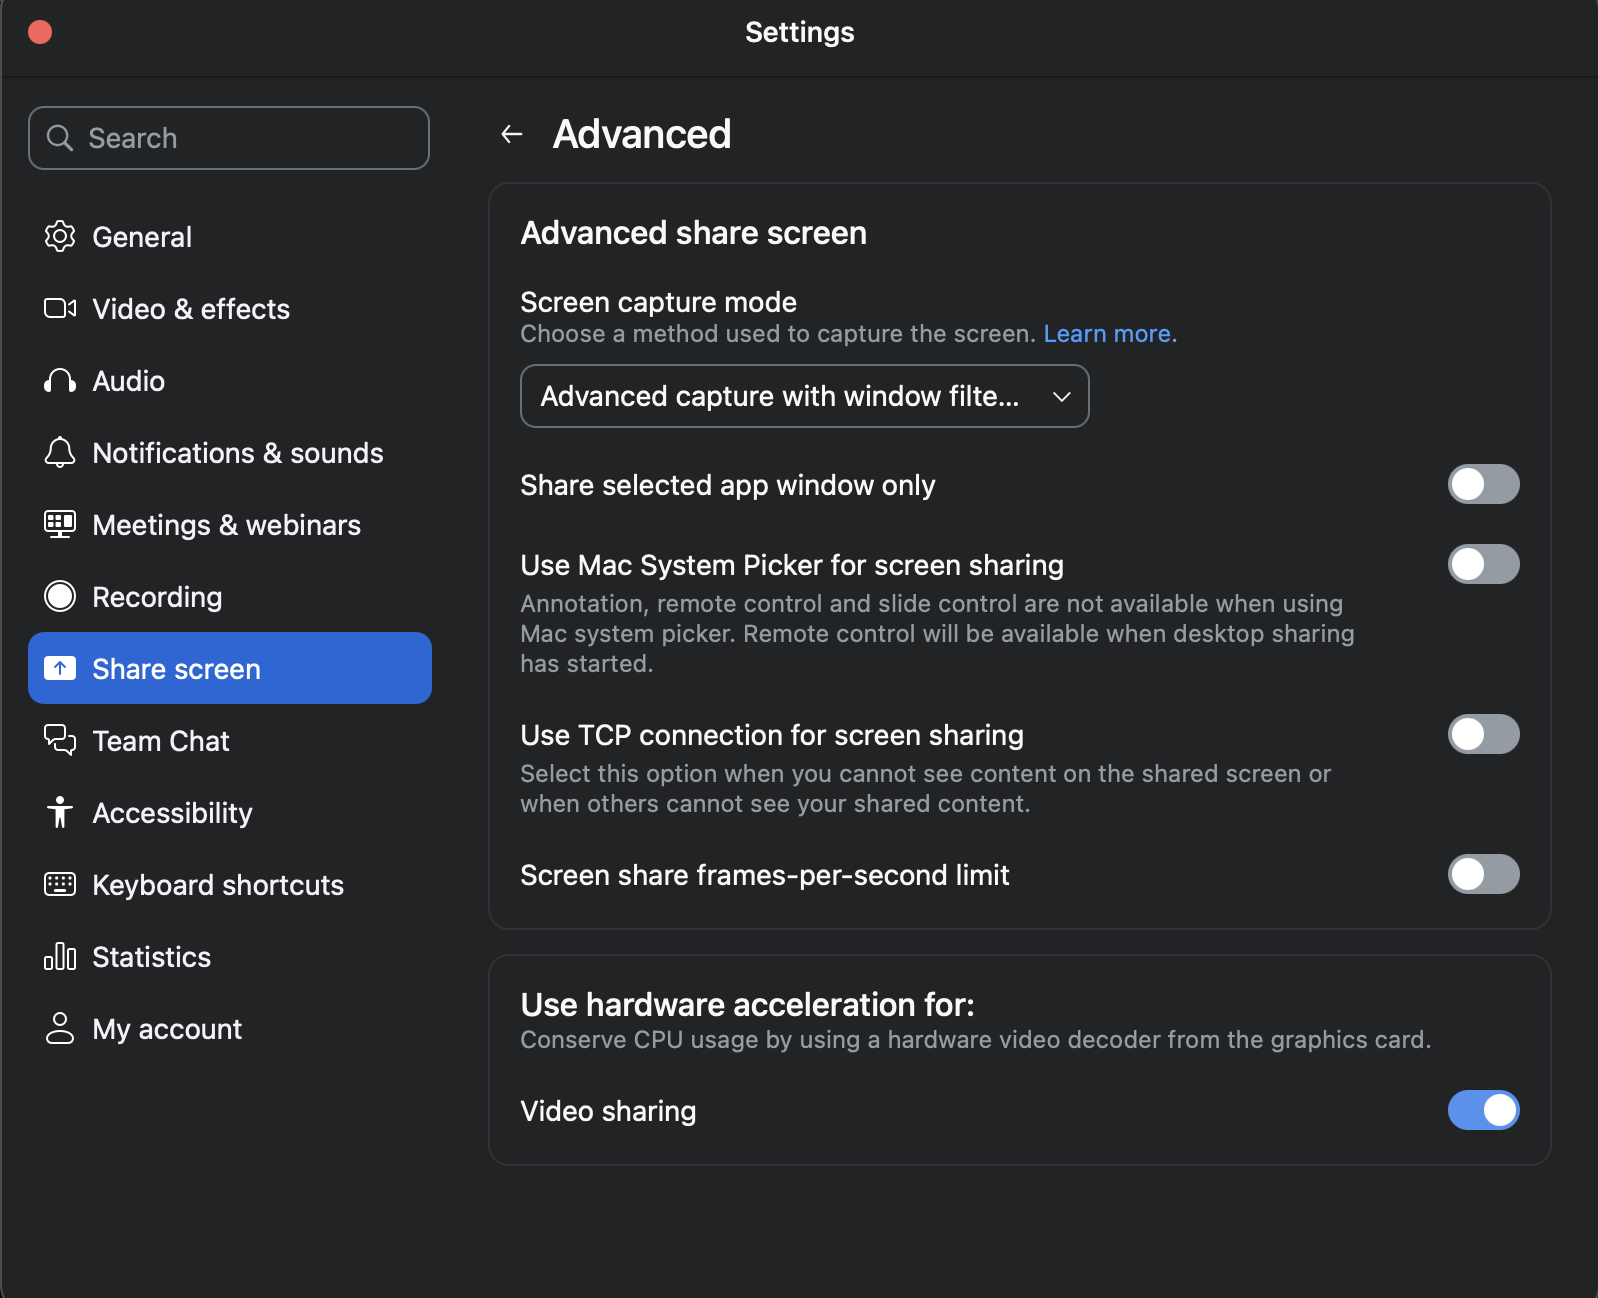Turn on TCP connection for screen sharing

[x=1483, y=734]
